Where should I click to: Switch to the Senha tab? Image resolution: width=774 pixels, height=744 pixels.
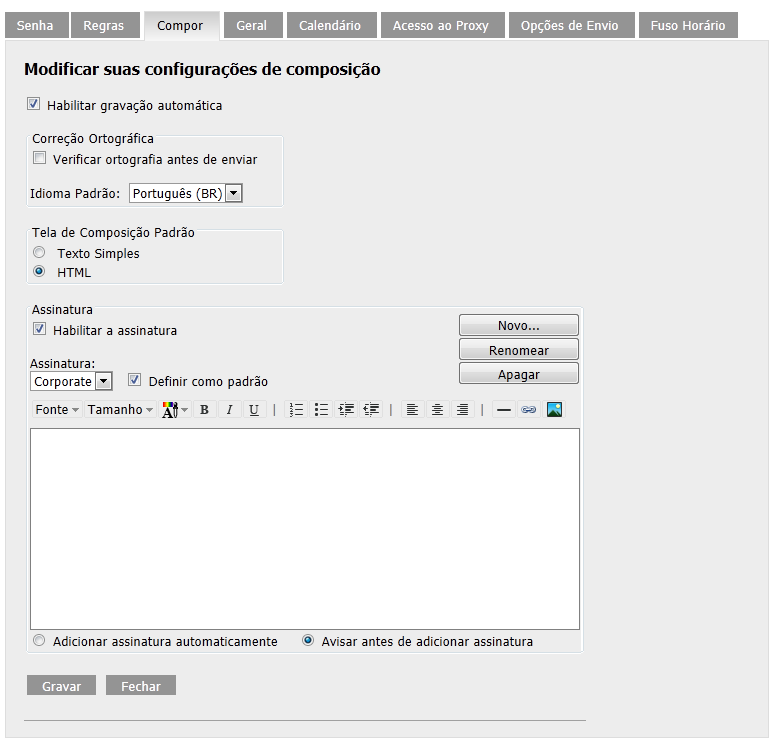click(37, 26)
